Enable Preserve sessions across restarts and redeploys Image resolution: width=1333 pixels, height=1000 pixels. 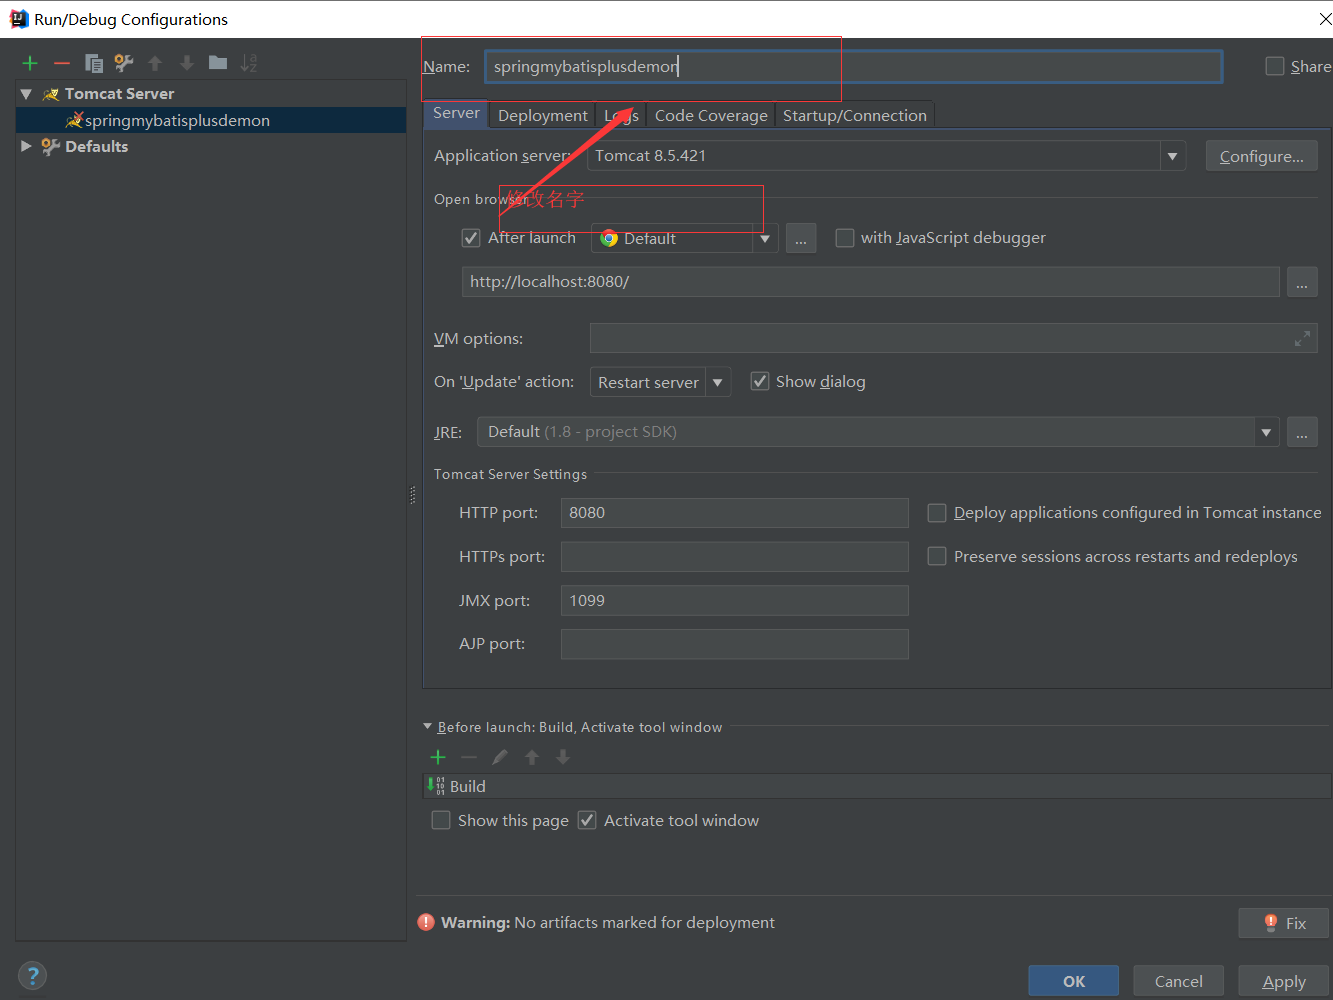937,556
